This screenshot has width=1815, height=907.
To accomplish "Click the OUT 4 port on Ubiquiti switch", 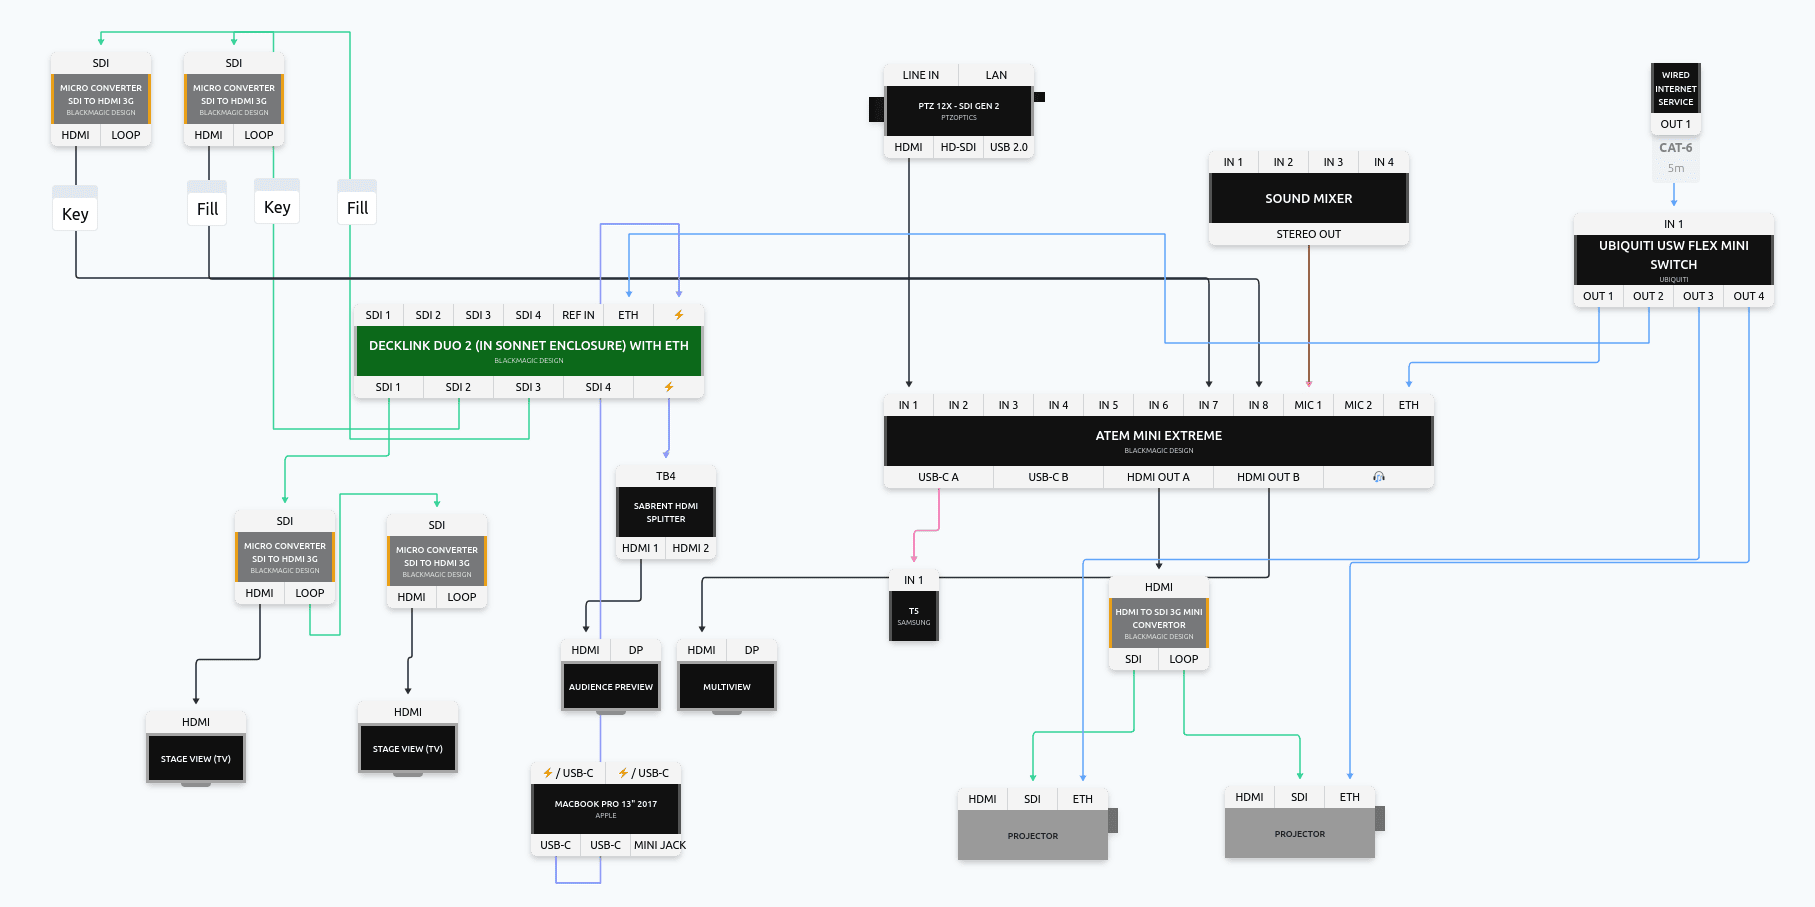I will pyautogui.click(x=1749, y=296).
